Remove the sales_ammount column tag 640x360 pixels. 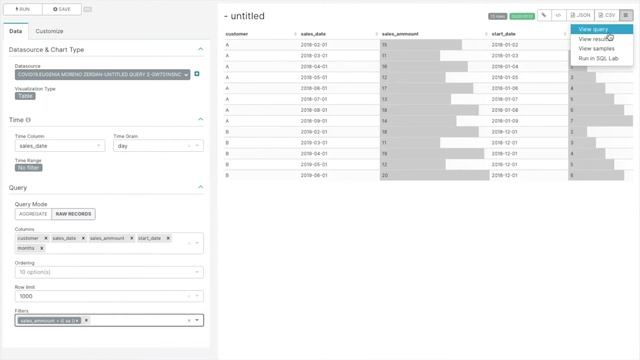click(131, 238)
